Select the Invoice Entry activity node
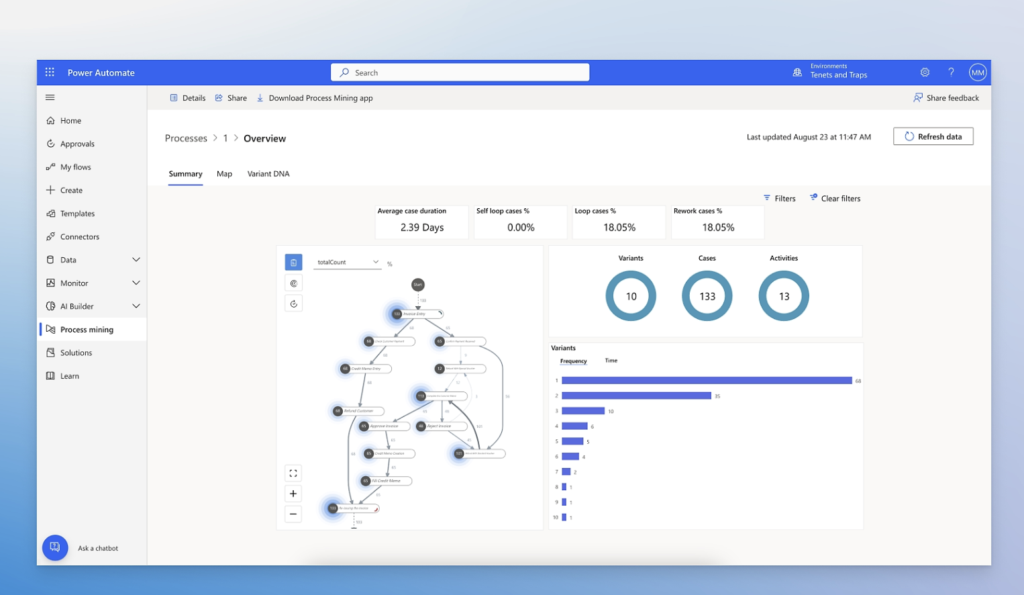 pos(417,314)
